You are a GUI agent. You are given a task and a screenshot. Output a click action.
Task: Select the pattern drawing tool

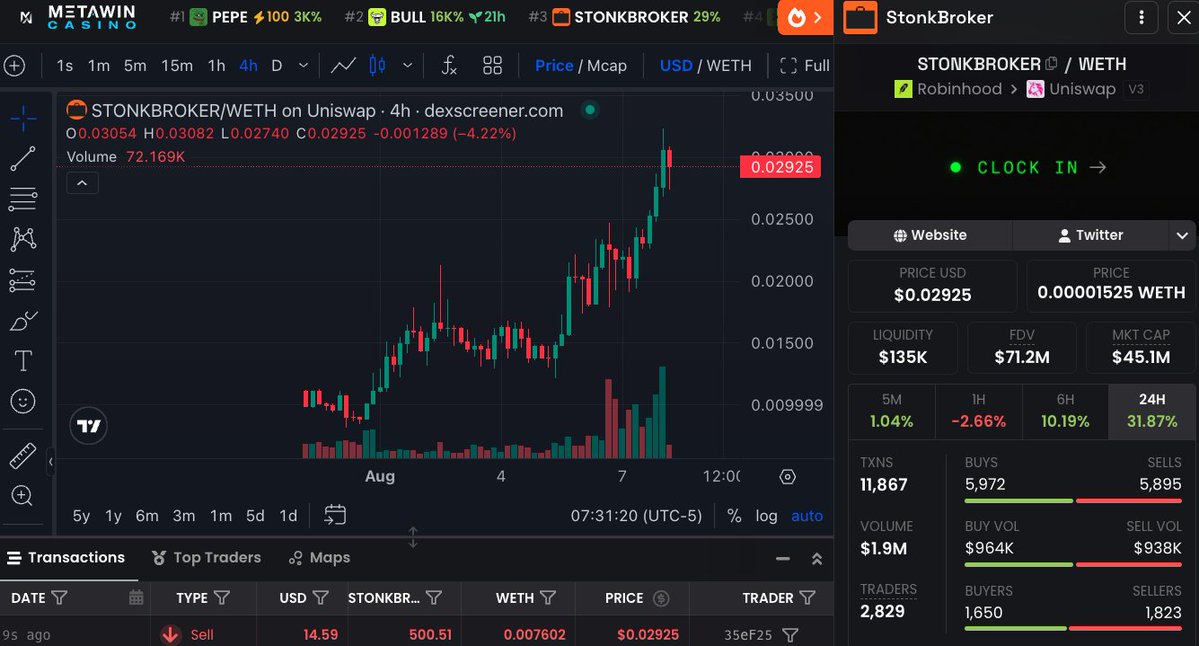[x=23, y=239]
